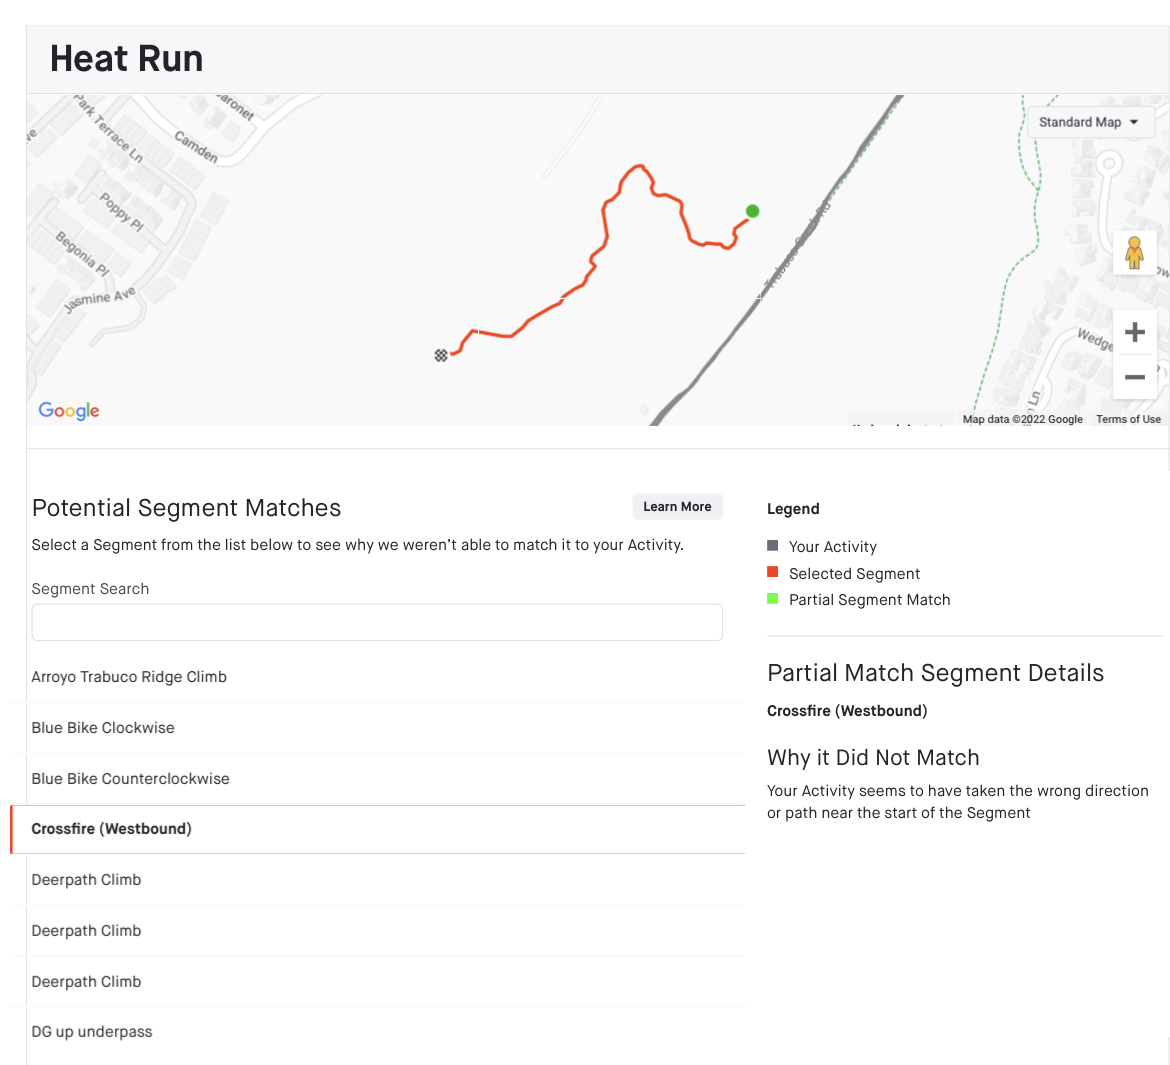Open the Terms of Use link
Viewport: 1170px width, 1065px height.
(x=1128, y=419)
